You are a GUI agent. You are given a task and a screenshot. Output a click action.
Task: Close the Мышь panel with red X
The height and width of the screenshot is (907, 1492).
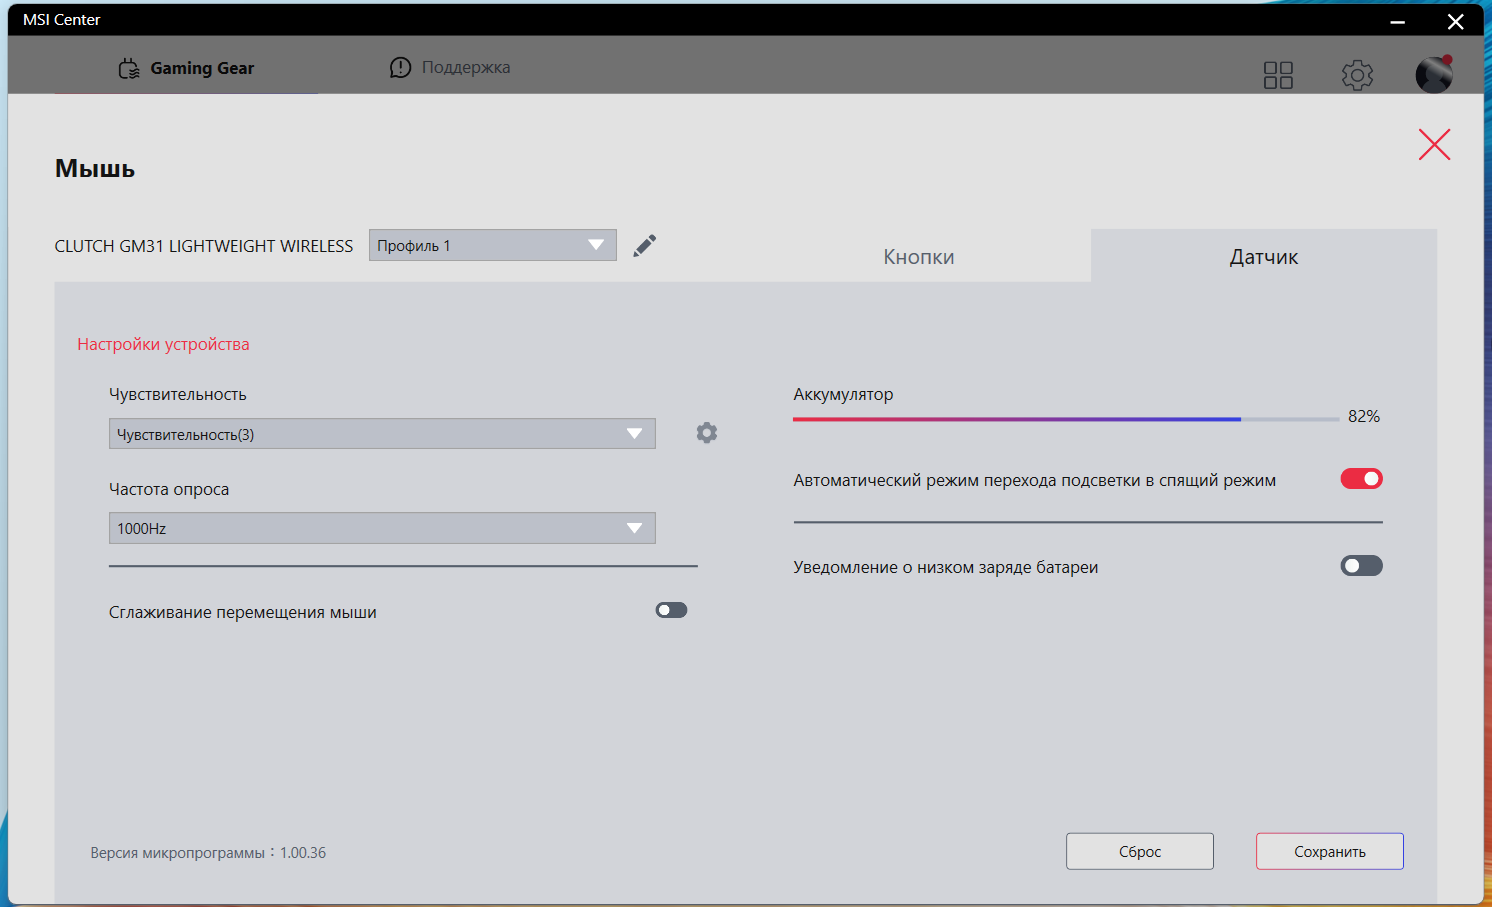[x=1434, y=145]
